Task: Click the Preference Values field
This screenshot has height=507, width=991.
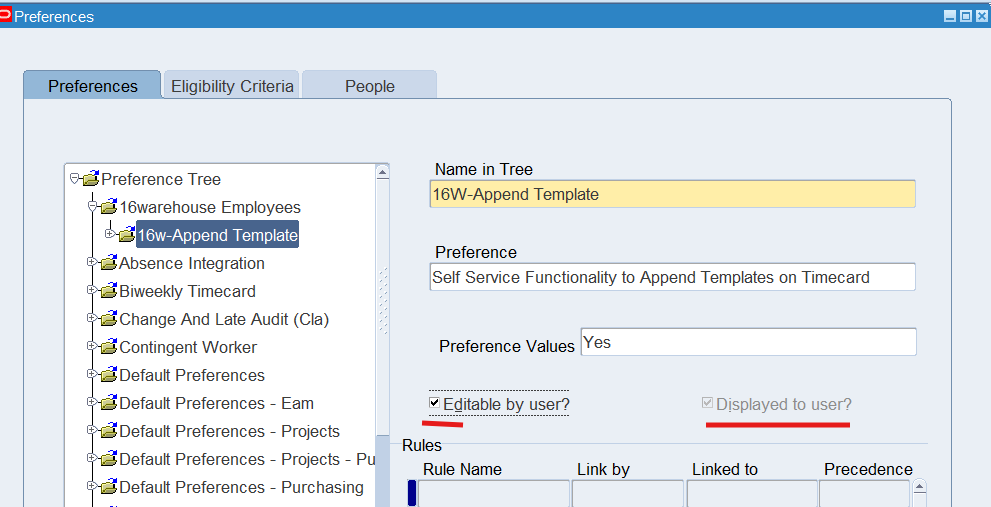Action: coord(747,342)
